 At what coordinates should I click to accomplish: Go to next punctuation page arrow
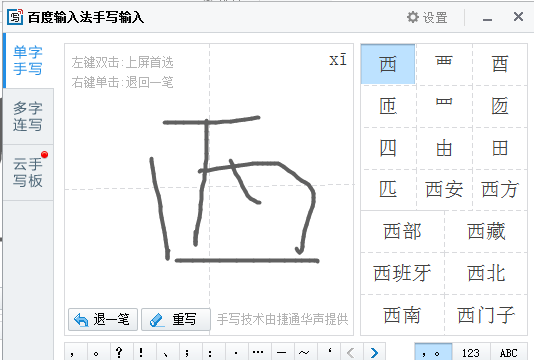pyautogui.click(x=374, y=353)
